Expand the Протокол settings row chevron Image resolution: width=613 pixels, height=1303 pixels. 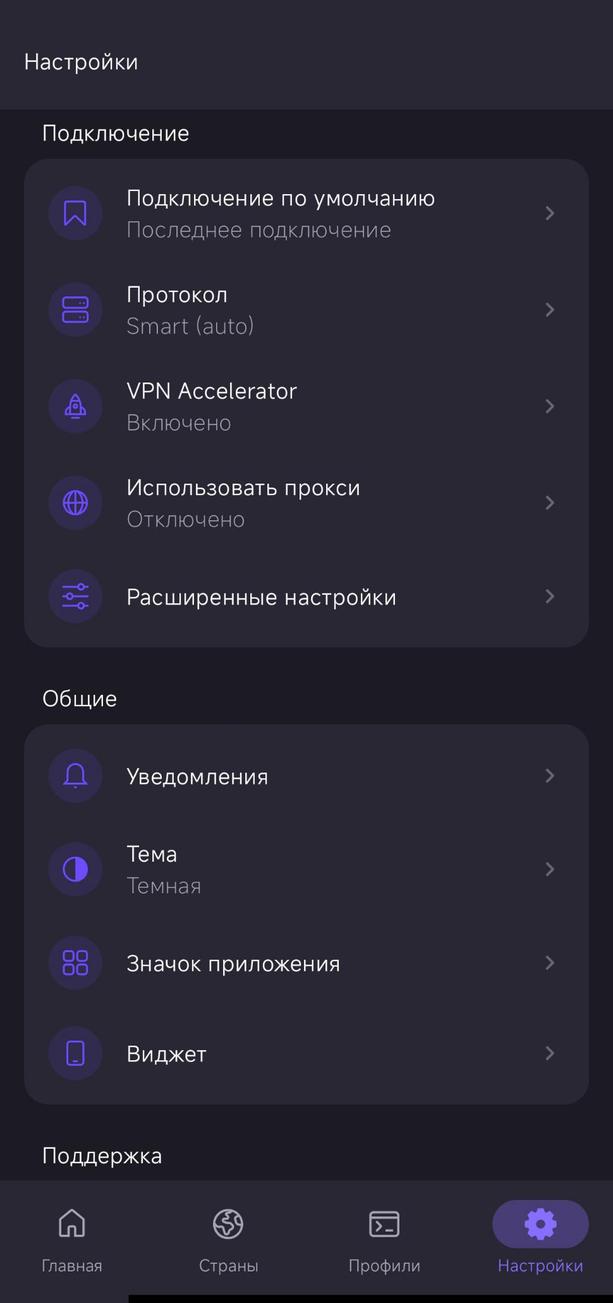(x=550, y=309)
